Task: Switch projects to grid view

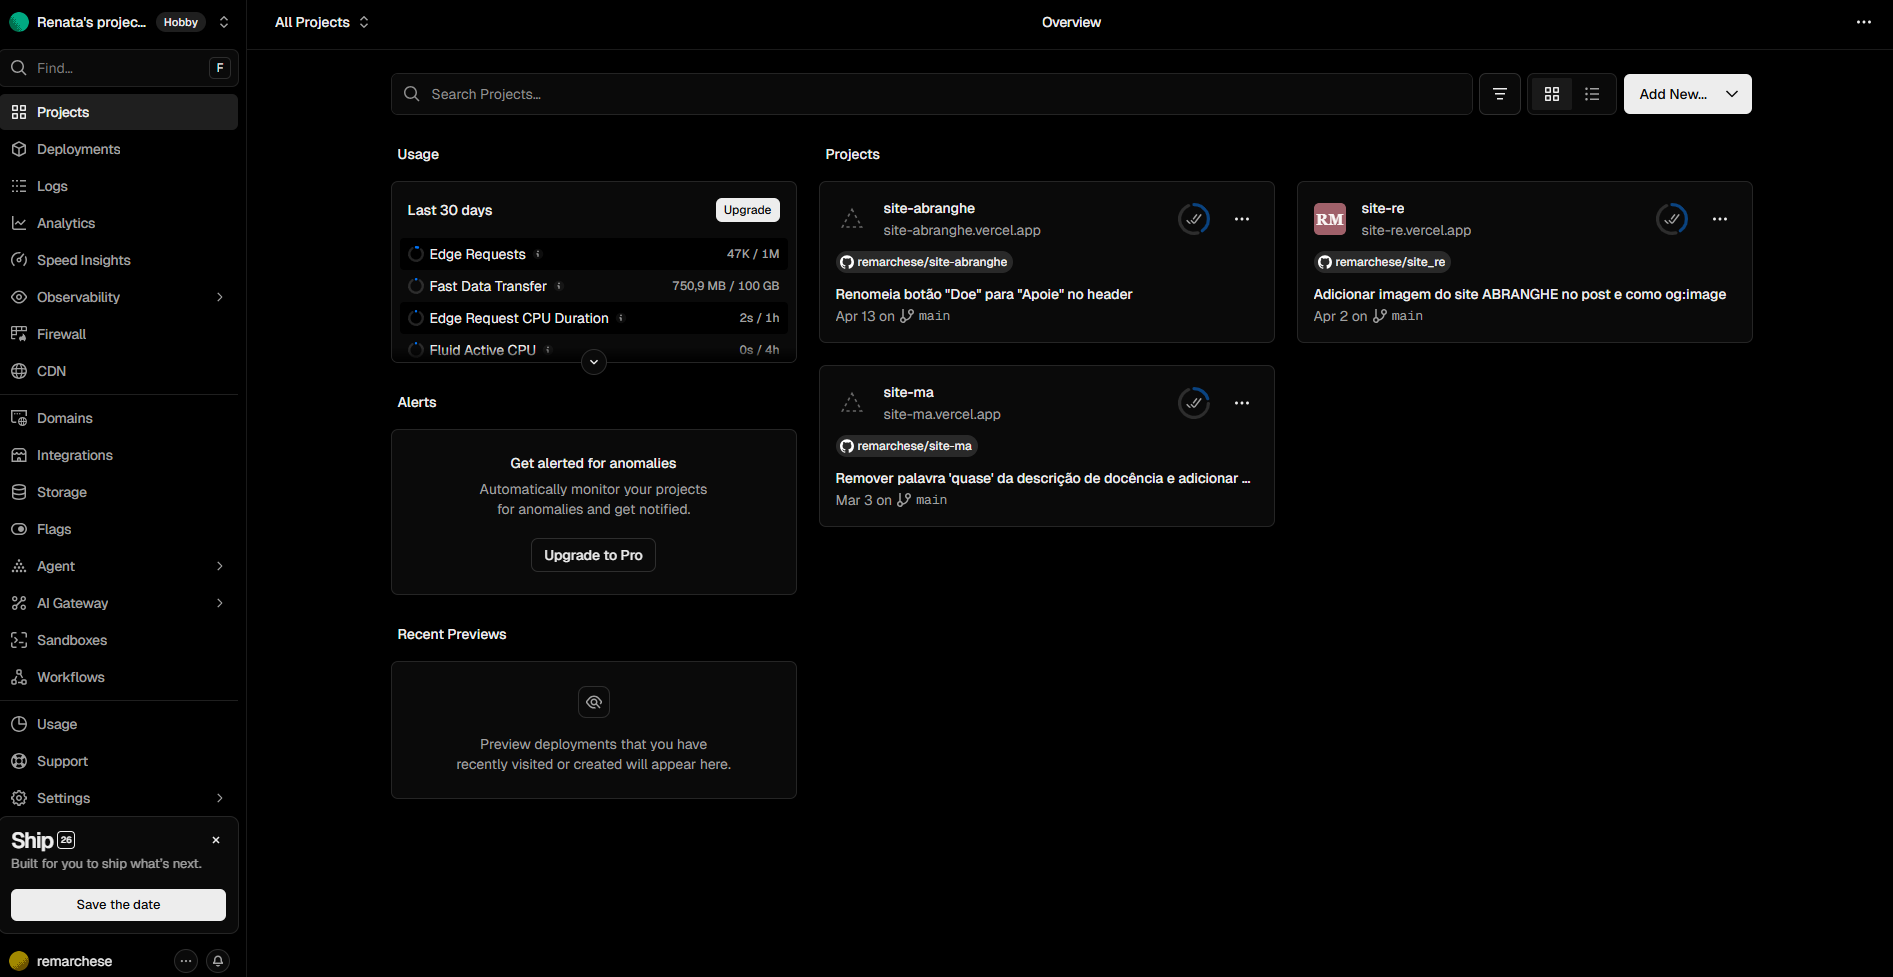Action: [1552, 93]
